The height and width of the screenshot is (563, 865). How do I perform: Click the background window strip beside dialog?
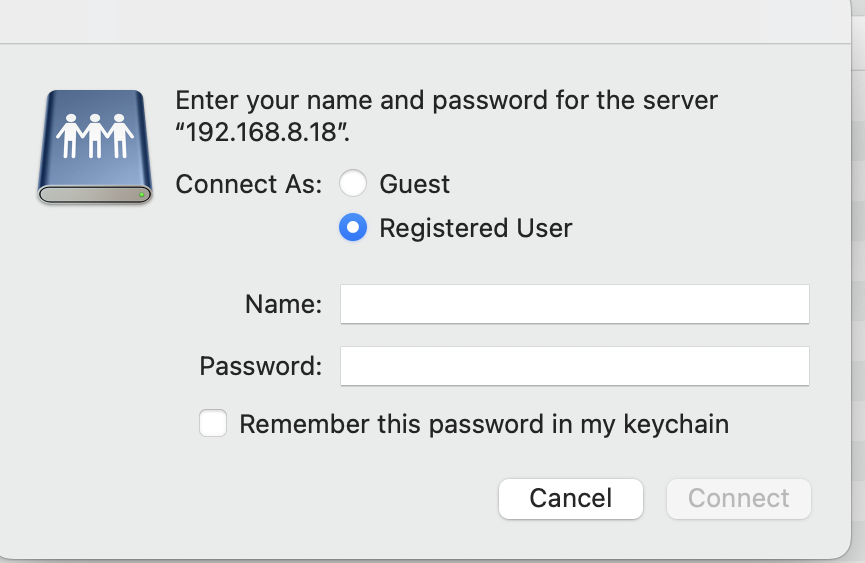click(x=858, y=276)
